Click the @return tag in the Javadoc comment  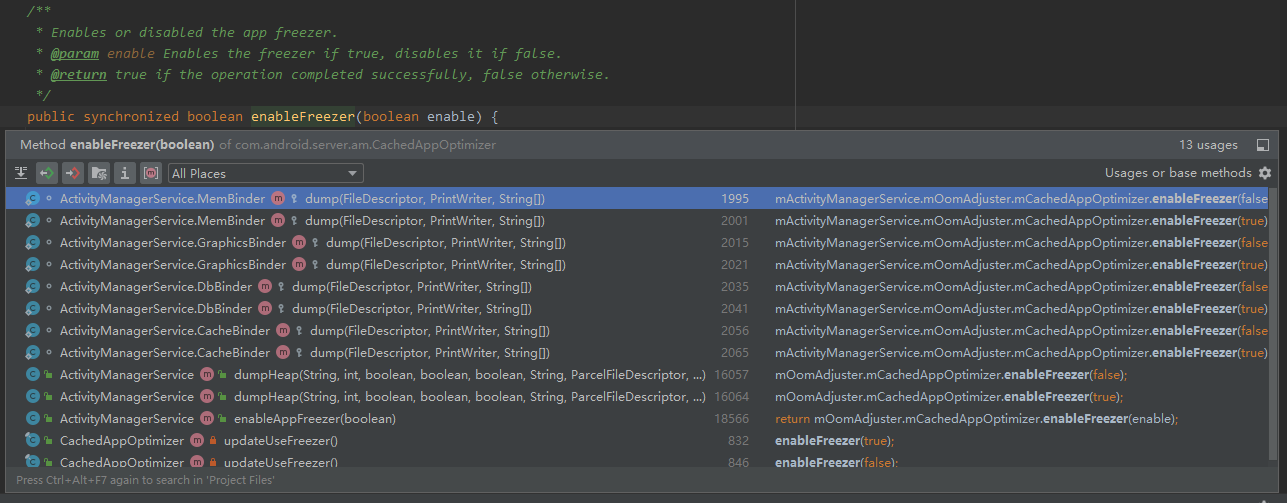(x=79, y=74)
